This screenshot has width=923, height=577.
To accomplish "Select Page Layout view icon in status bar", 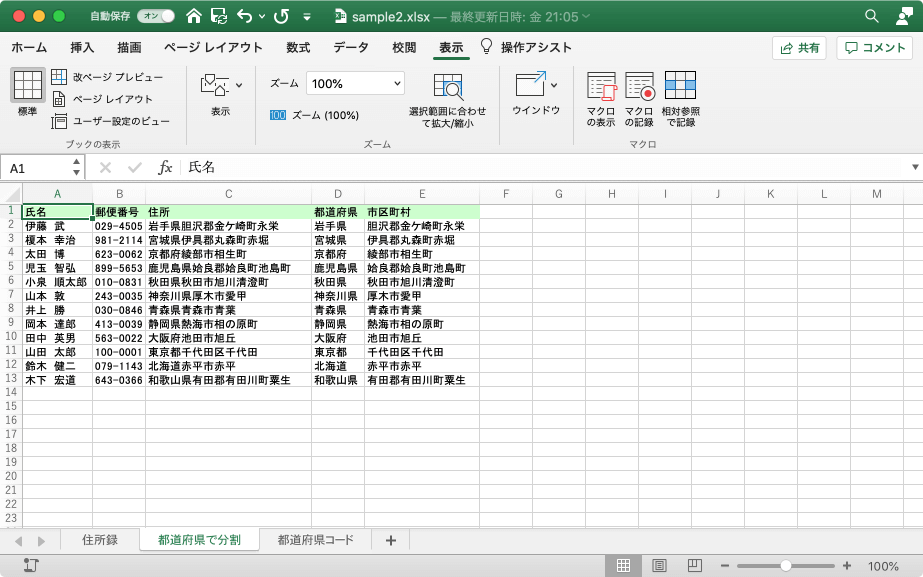I will click(x=659, y=566).
